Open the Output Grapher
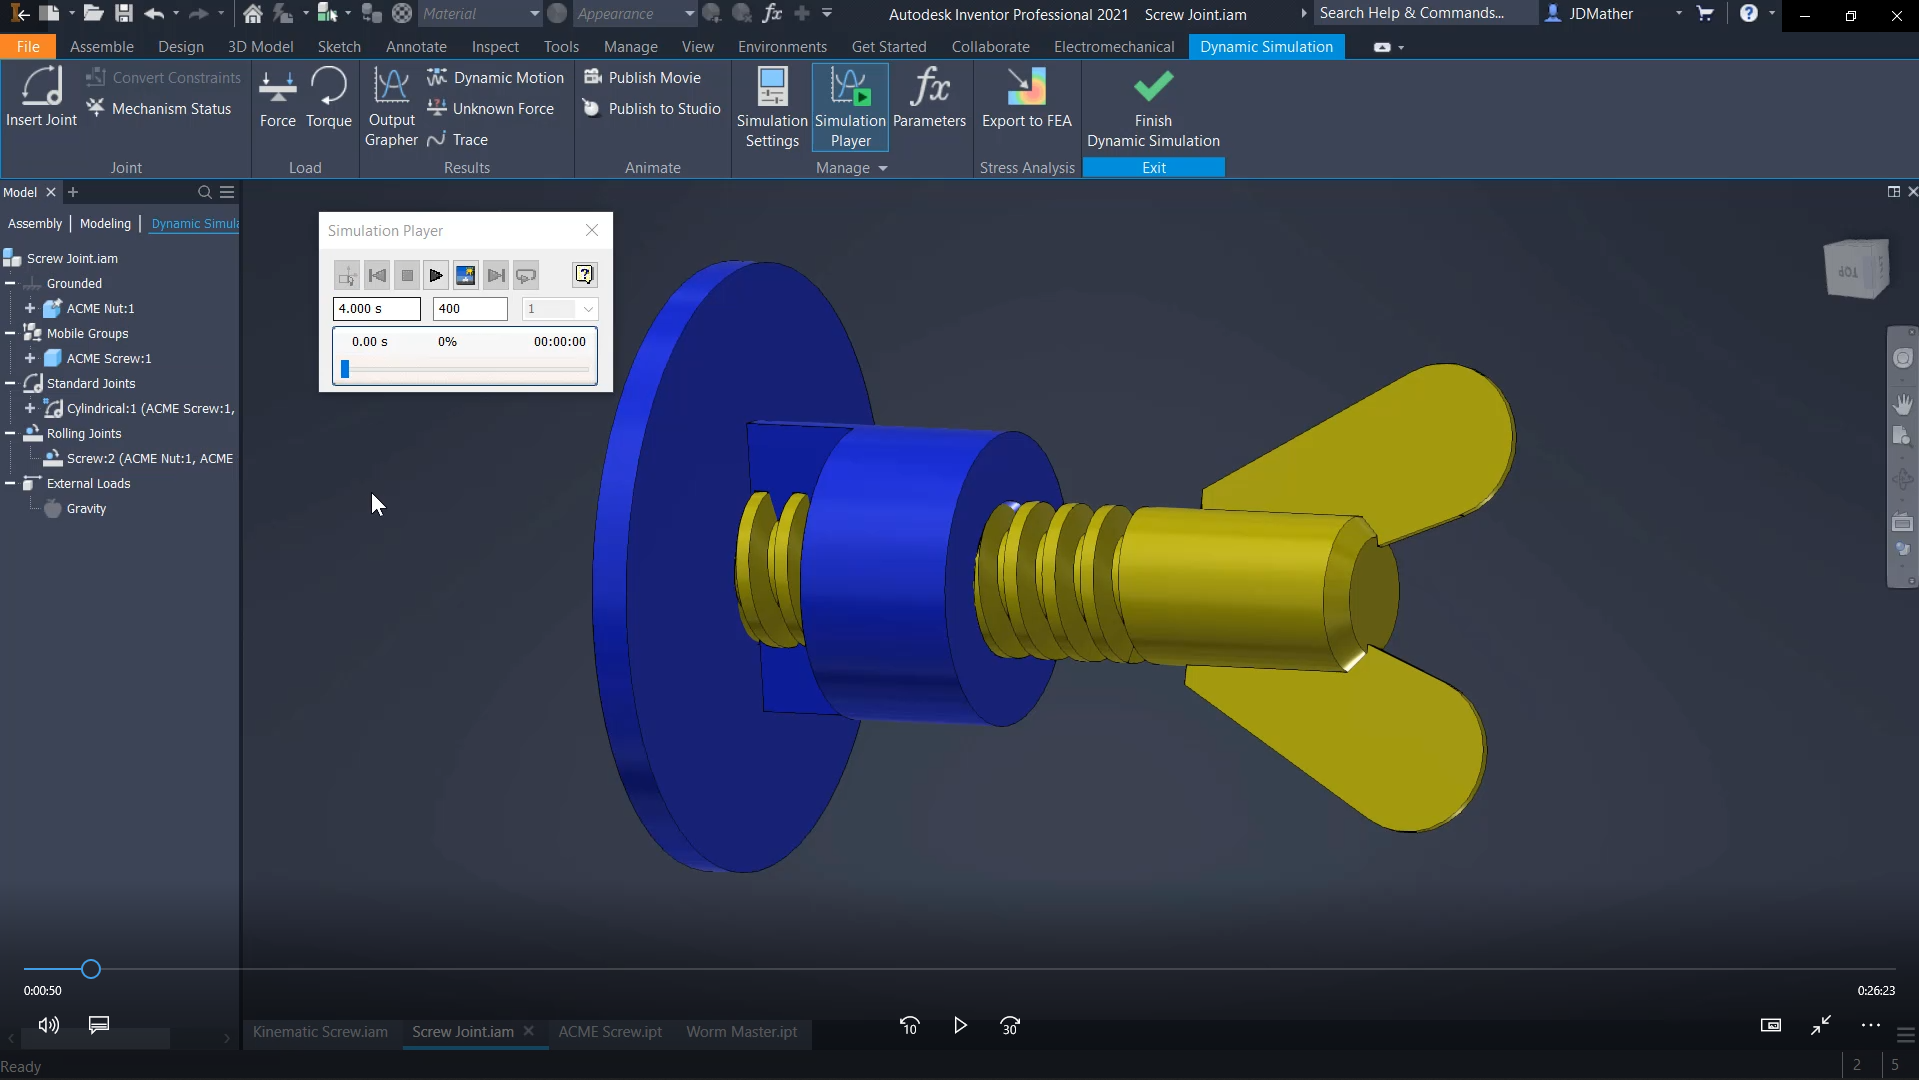Viewport: 1919px width, 1080px height. [x=390, y=105]
